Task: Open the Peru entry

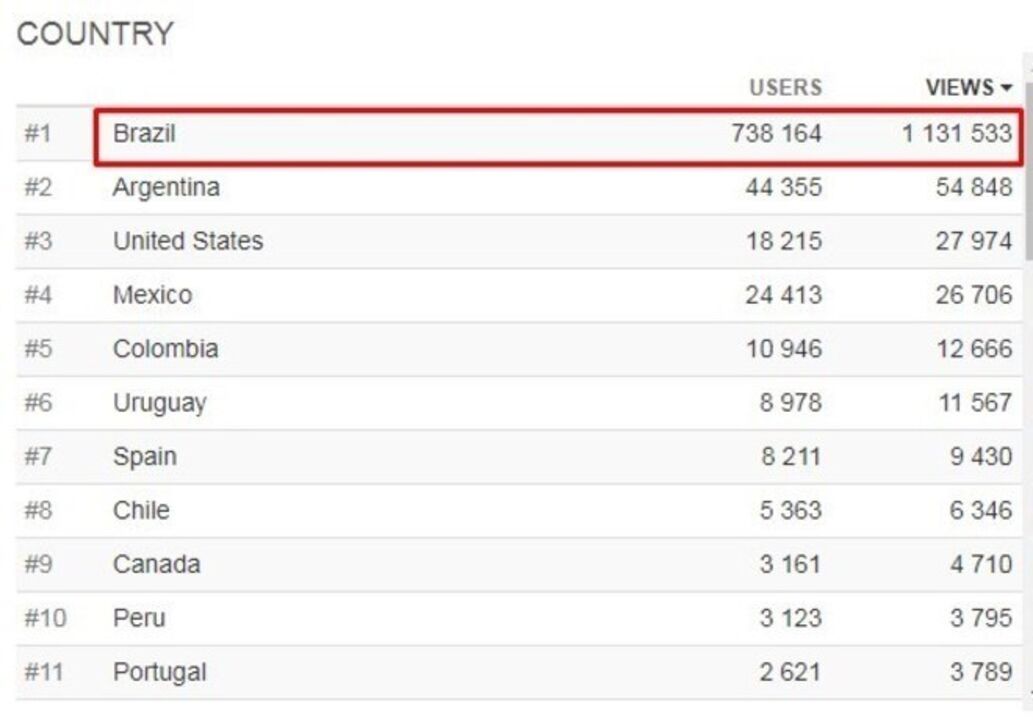Action: 138,619
